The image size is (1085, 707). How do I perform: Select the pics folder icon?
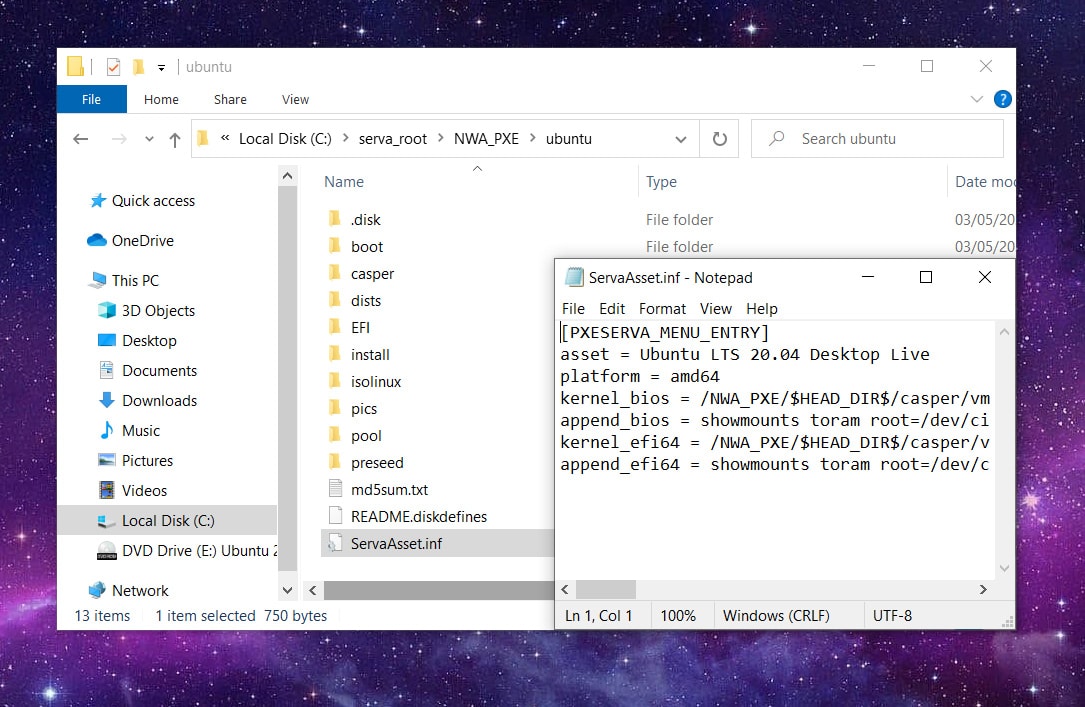point(335,408)
